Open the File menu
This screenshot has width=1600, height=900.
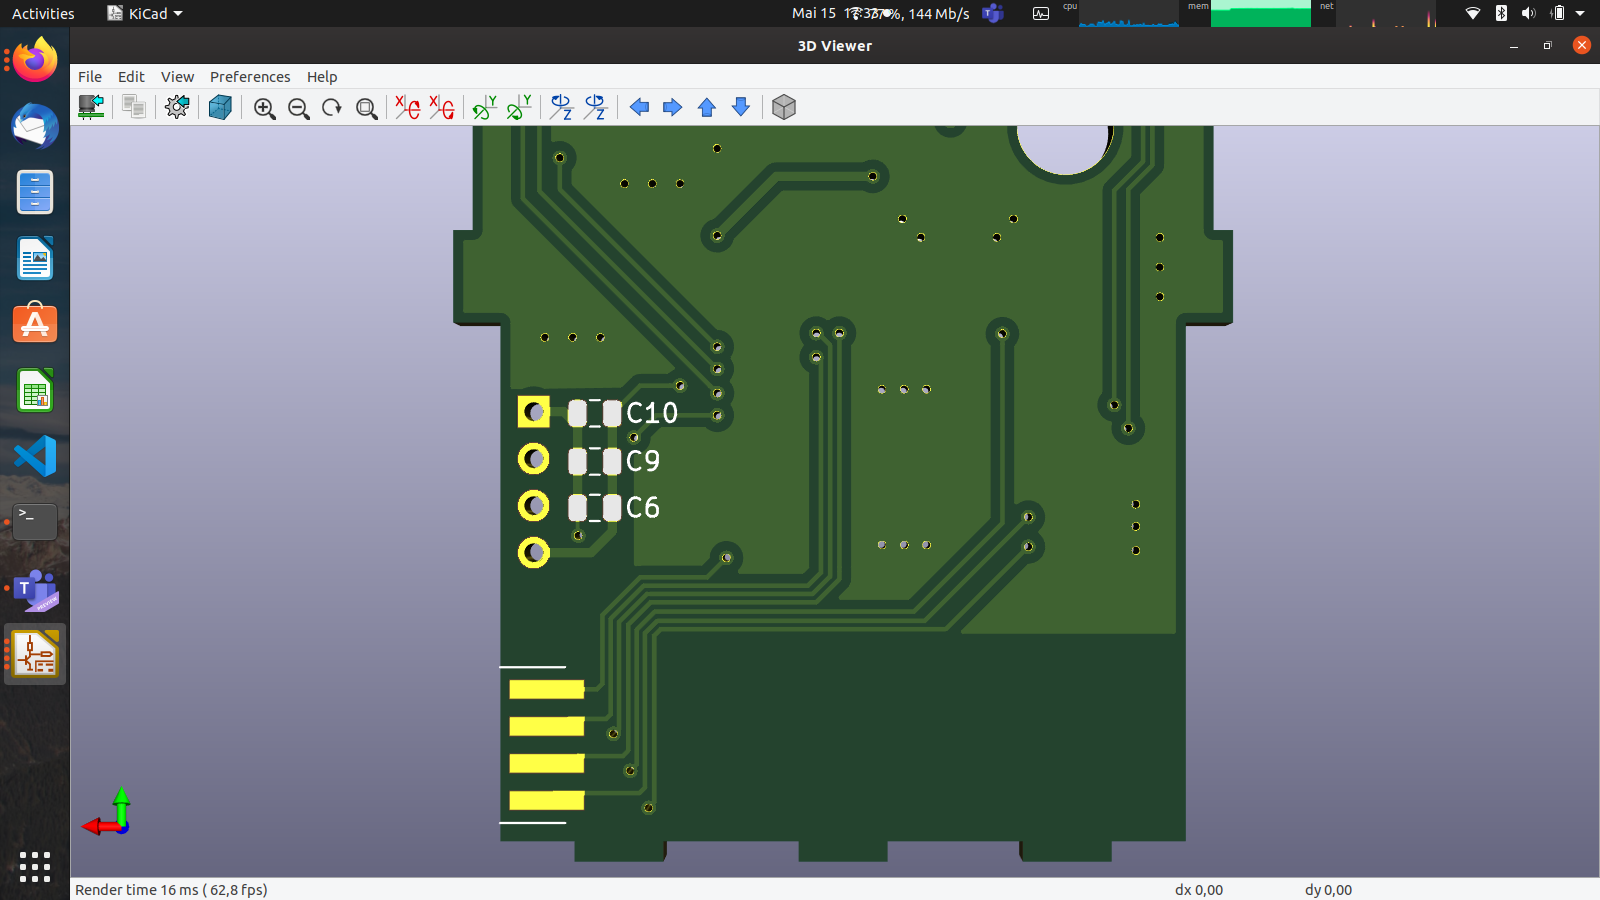[x=90, y=77]
